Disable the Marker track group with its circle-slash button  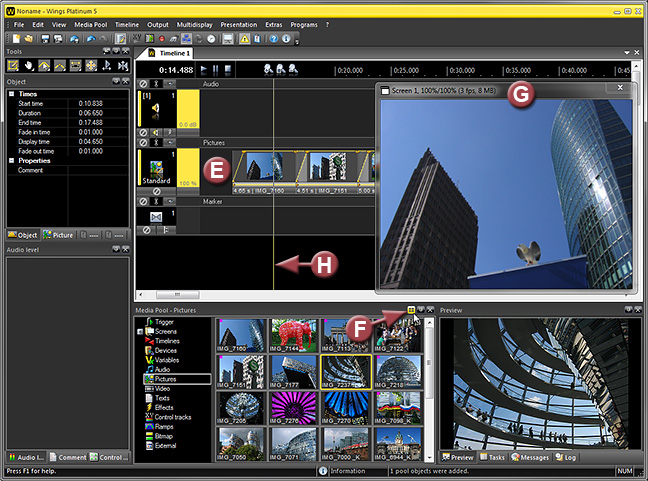click(x=143, y=202)
